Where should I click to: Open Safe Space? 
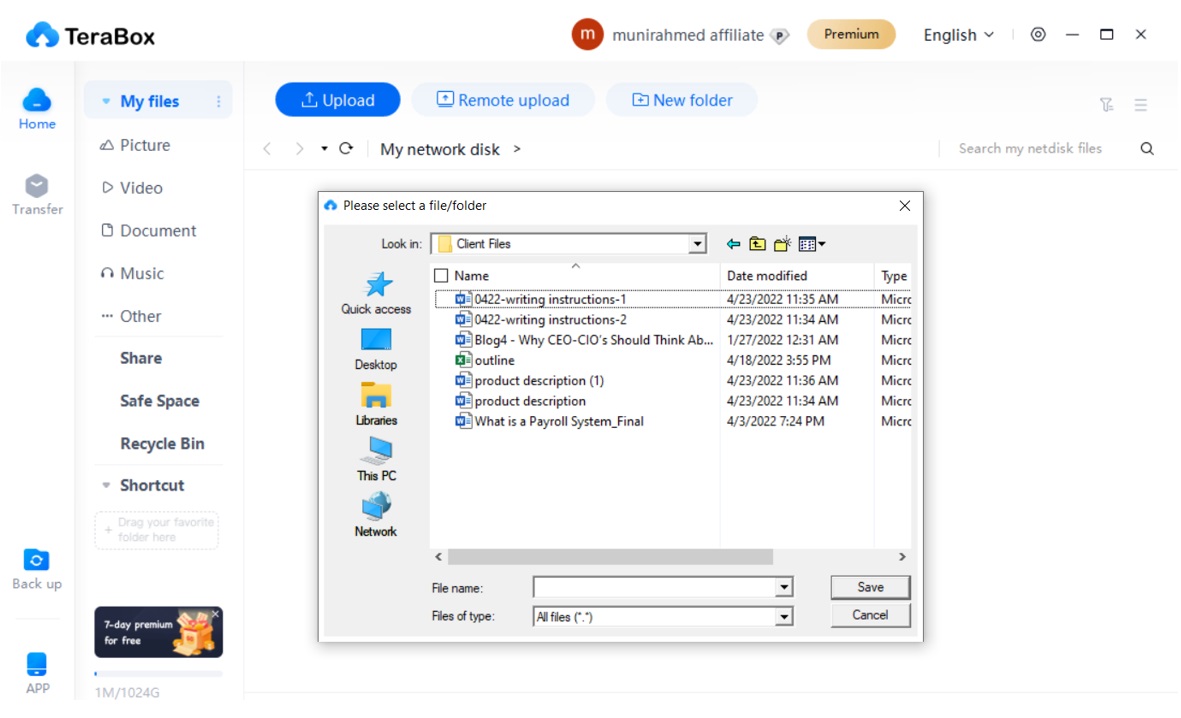coord(160,401)
